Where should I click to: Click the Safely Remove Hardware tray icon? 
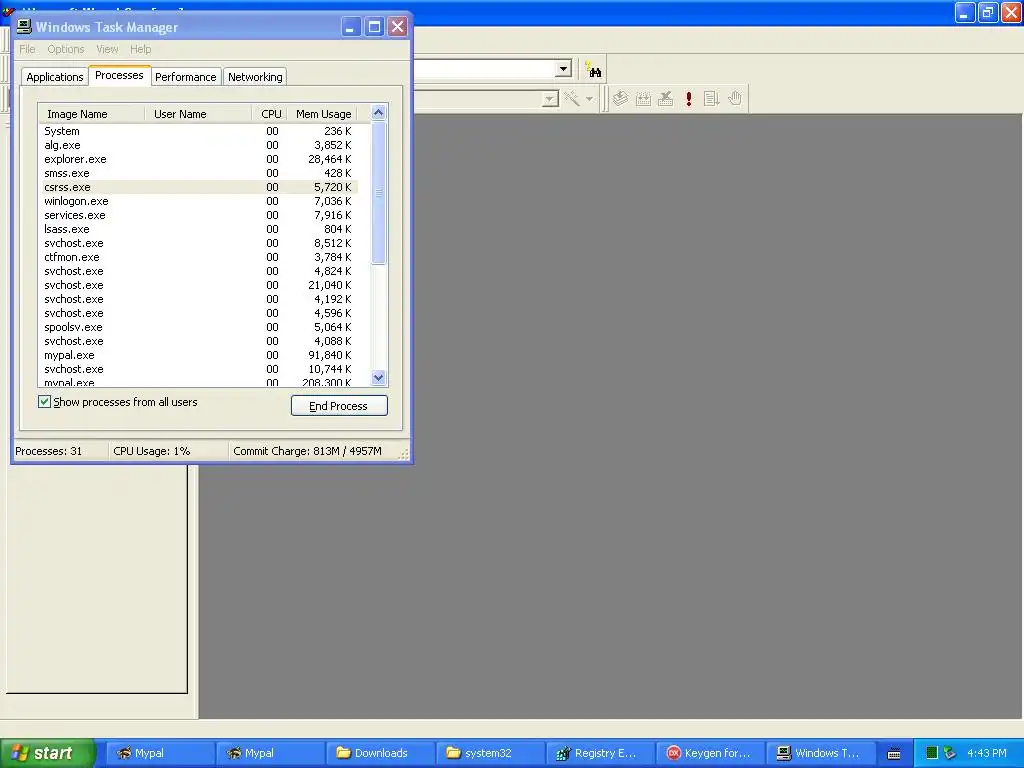pyautogui.click(x=950, y=753)
